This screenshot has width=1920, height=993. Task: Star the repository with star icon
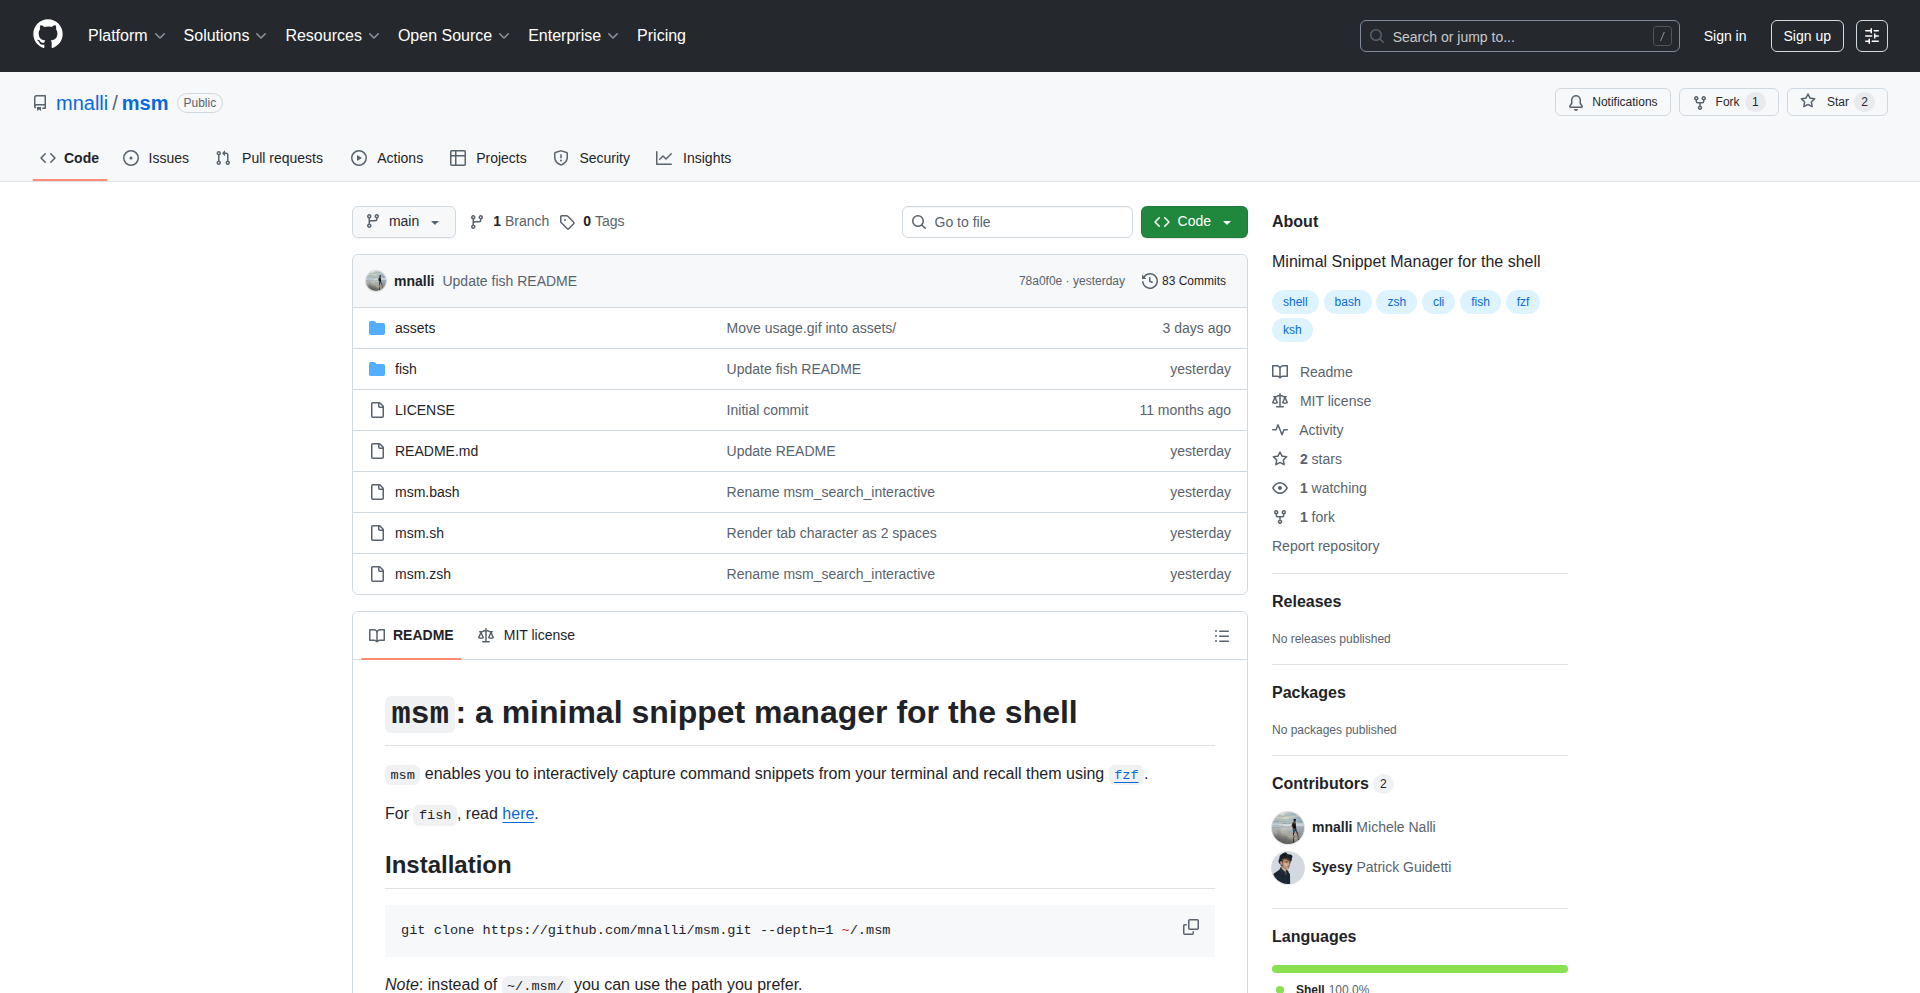(1808, 101)
